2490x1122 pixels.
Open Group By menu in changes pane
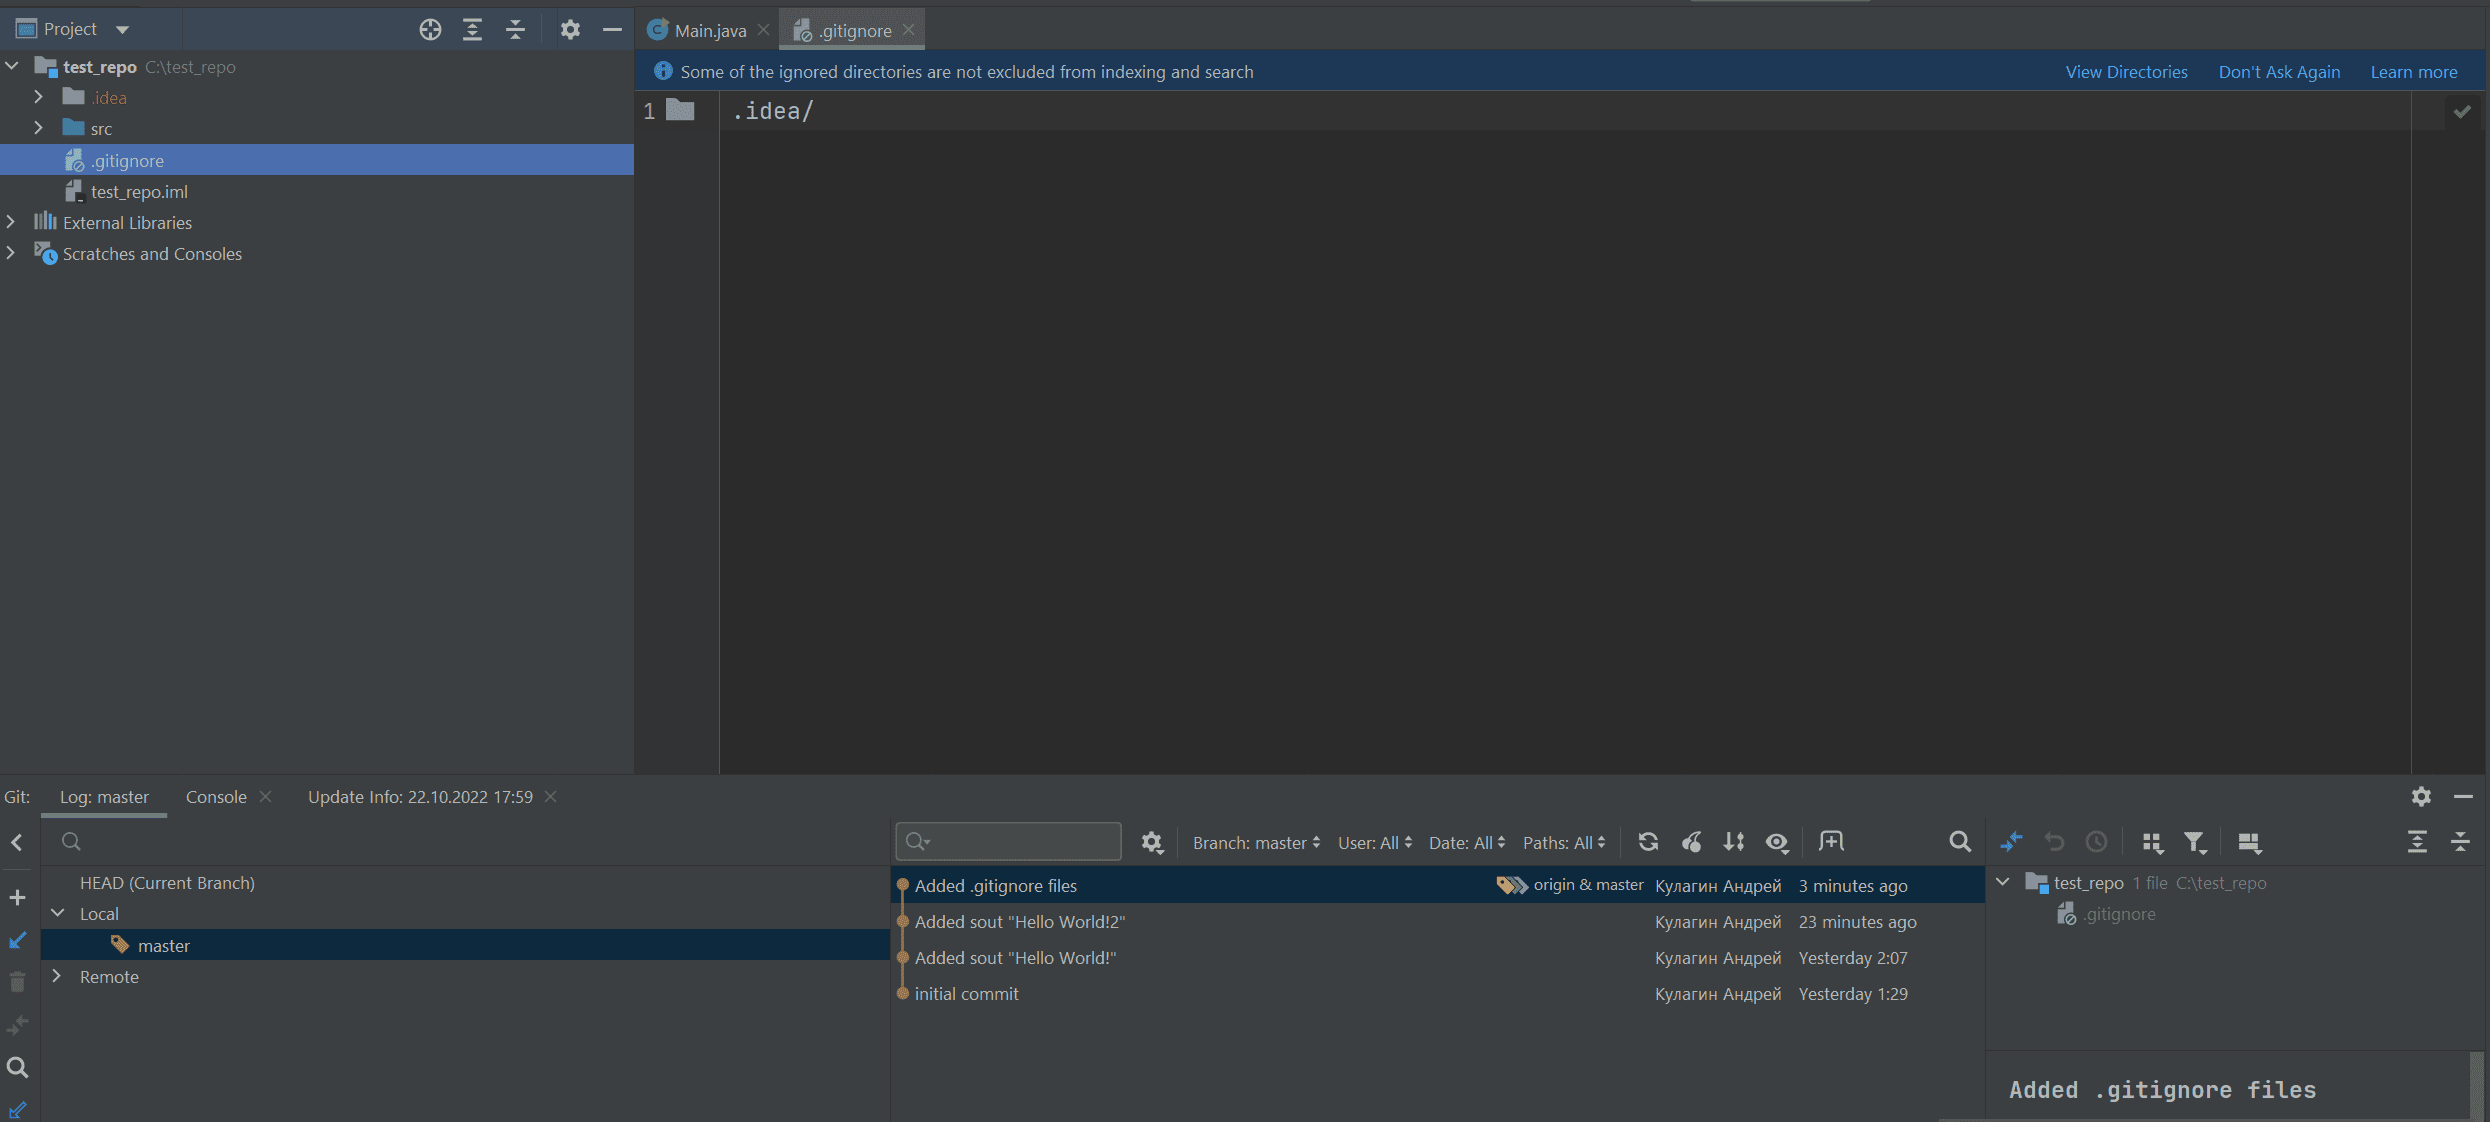[2153, 842]
